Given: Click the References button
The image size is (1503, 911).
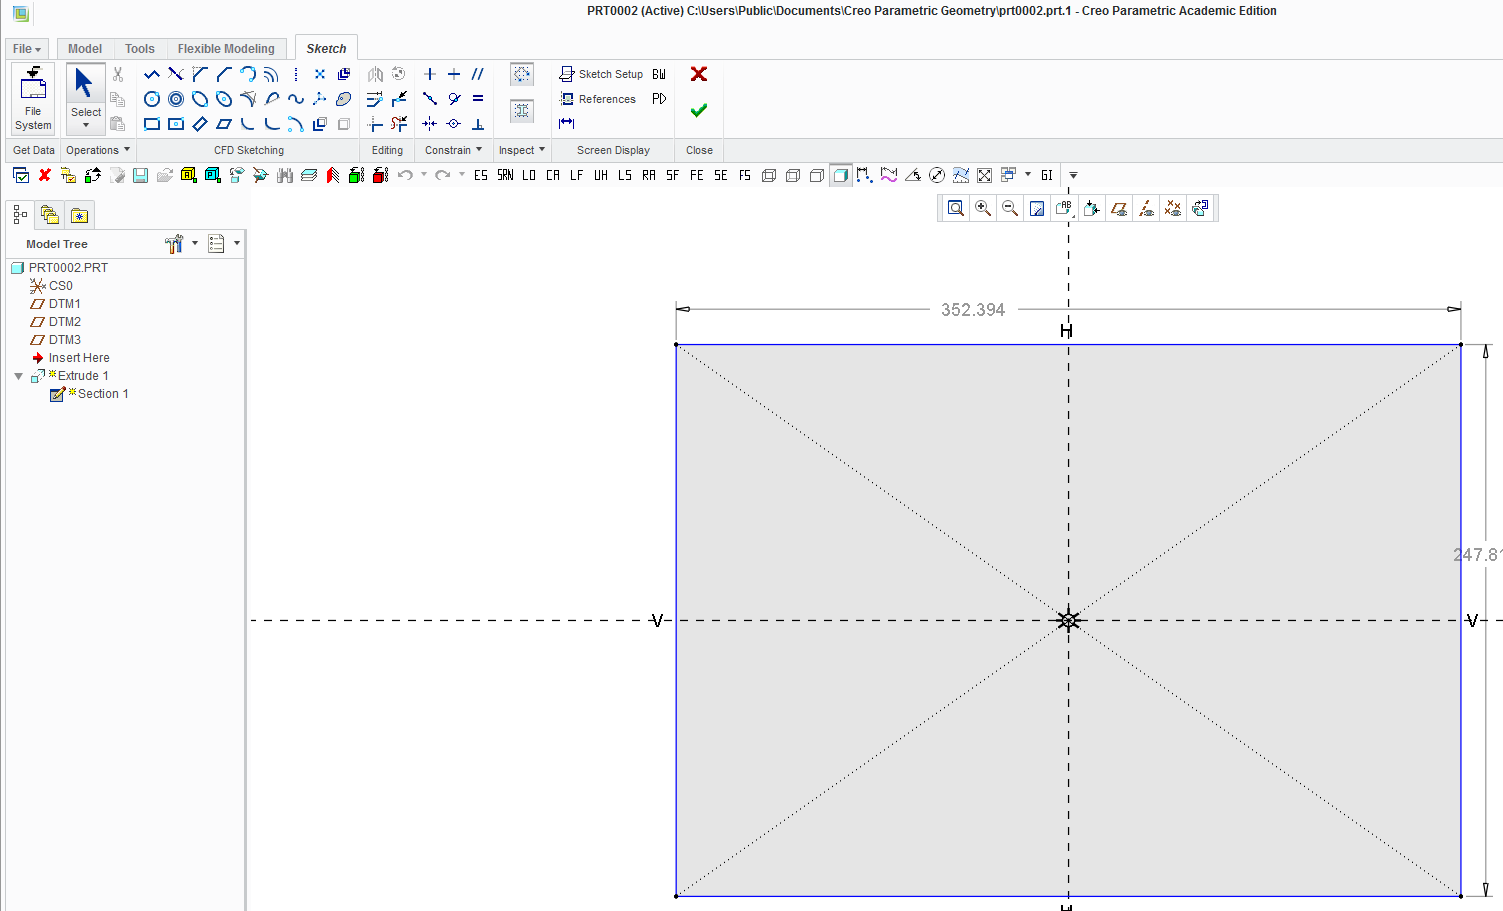Looking at the screenshot, I should [x=598, y=99].
